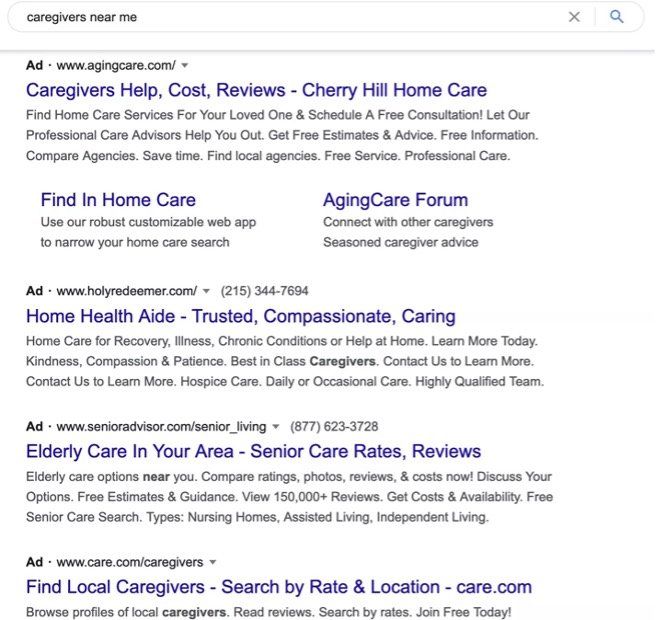Open Home Health Aide ad headline
This screenshot has width=656, height=620.
click(x=241, y=316)
